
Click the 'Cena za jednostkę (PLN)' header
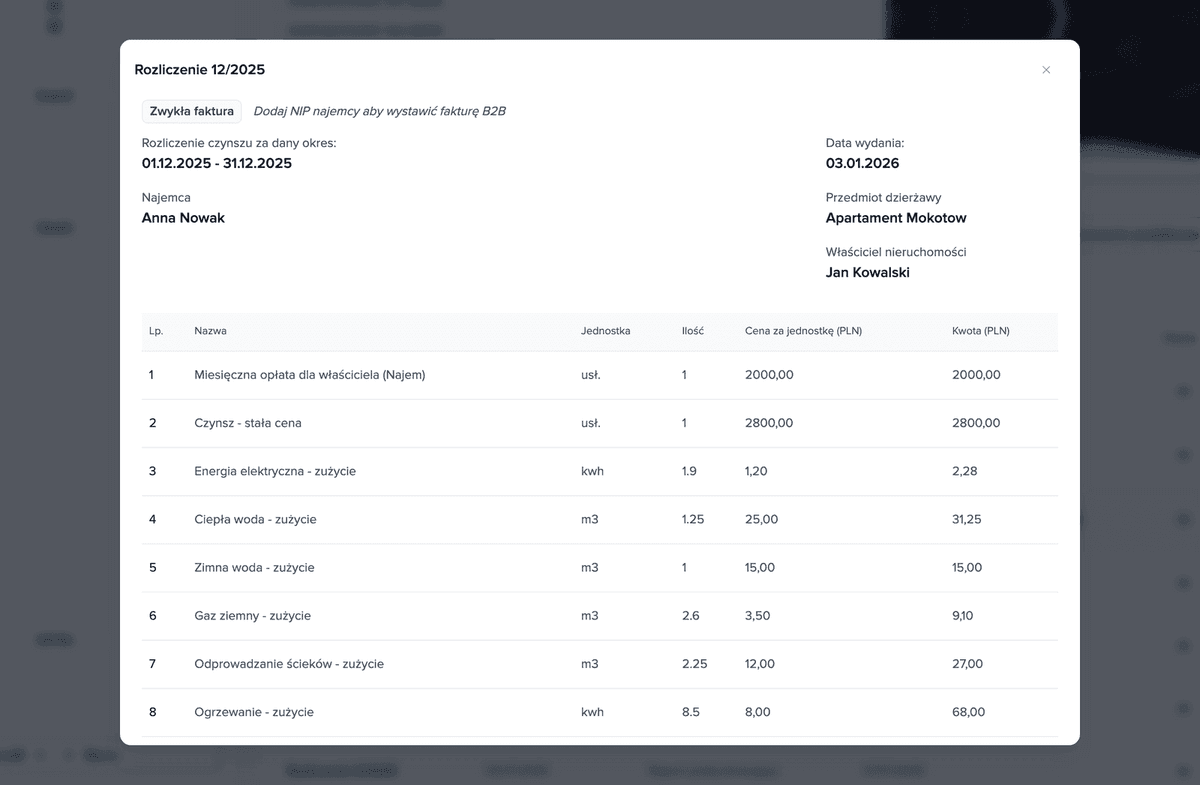click(x=804, y=331)
